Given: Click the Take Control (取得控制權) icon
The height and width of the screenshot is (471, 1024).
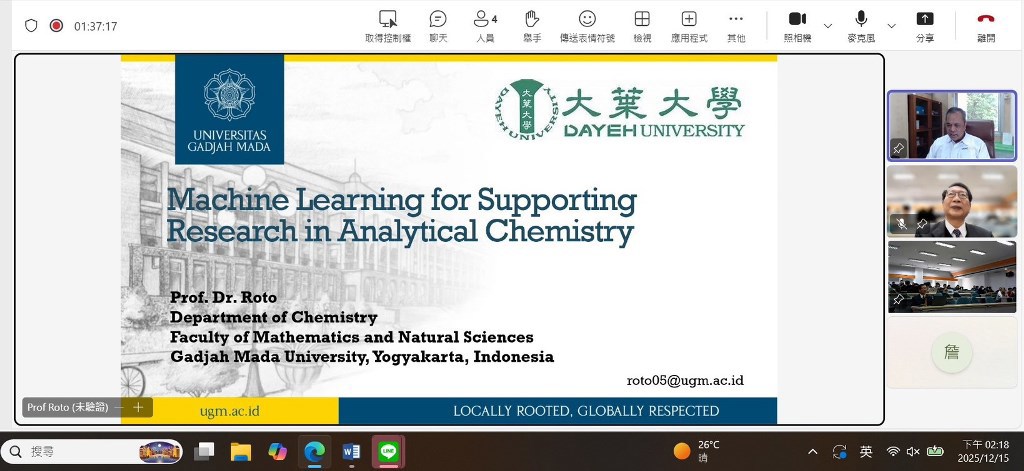Looking at the screenshot, I should (387, 19).
